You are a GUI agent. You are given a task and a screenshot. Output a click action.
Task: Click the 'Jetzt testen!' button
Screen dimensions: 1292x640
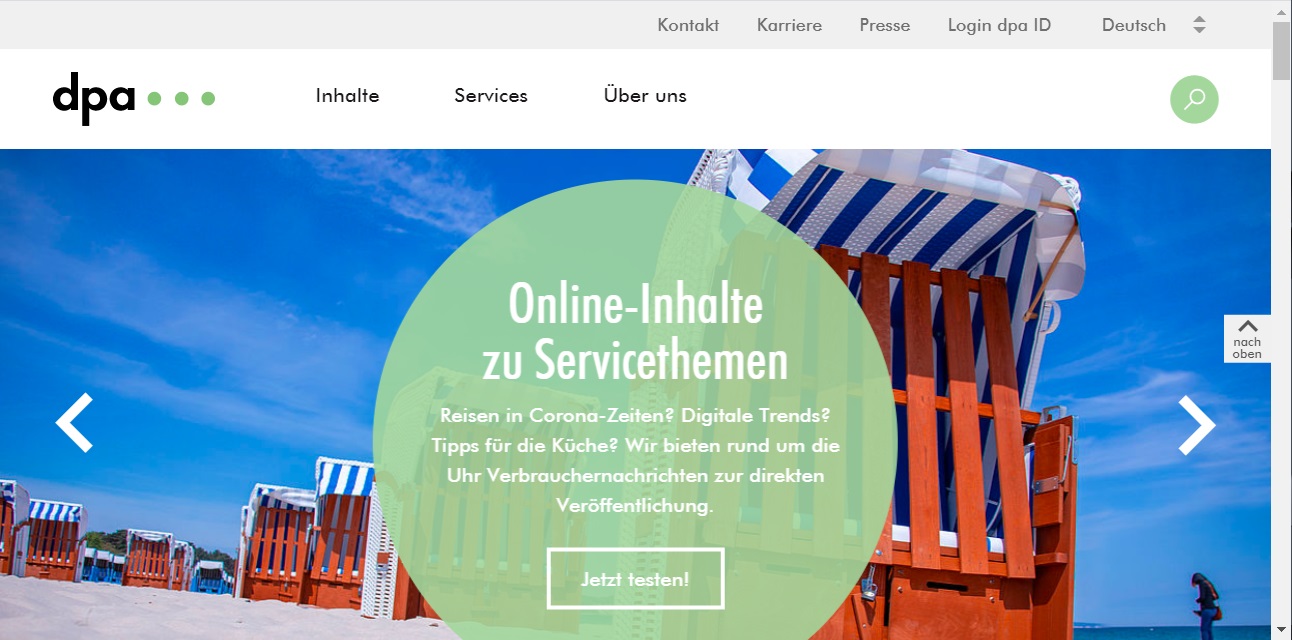click(x=635, y=579)
